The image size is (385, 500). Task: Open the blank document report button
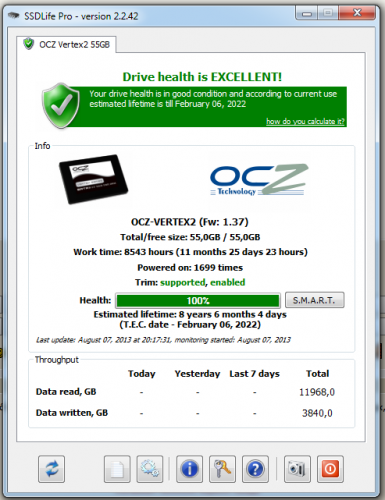click(x=117, y=469)
